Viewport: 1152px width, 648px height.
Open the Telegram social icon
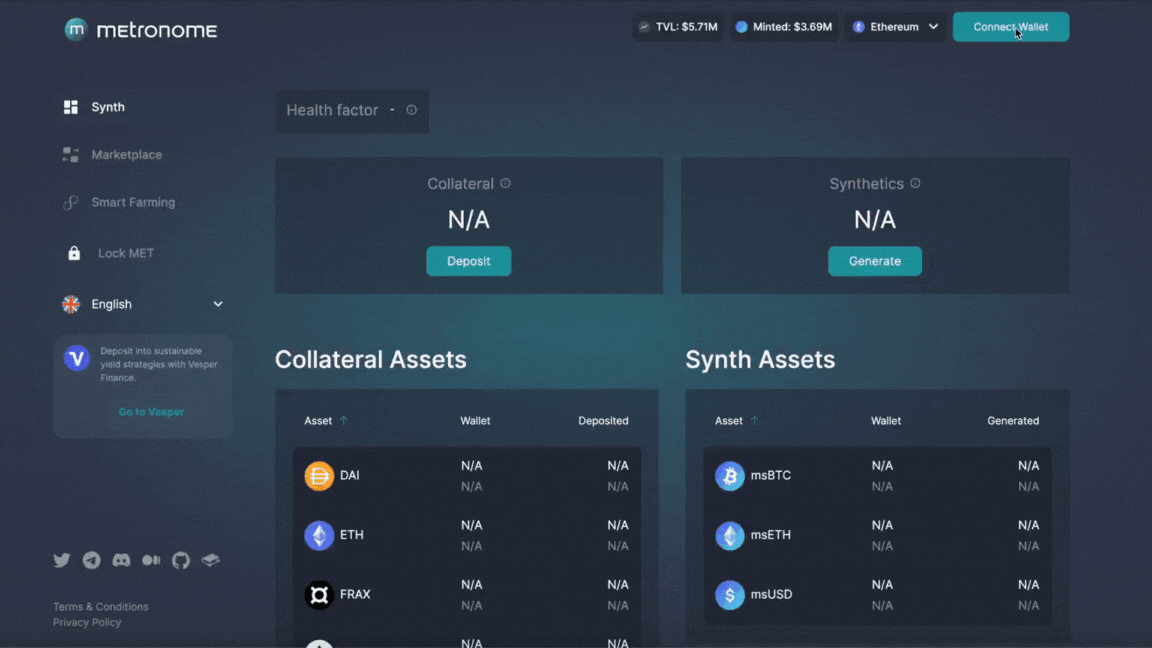point(92,561)
